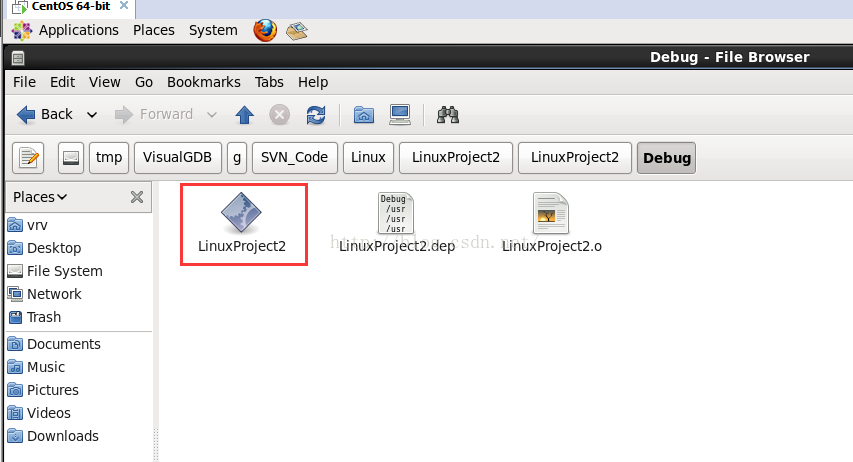Open the Tabs menu
Viewport: 853px width, 462px height.
[x=269, y=82]
